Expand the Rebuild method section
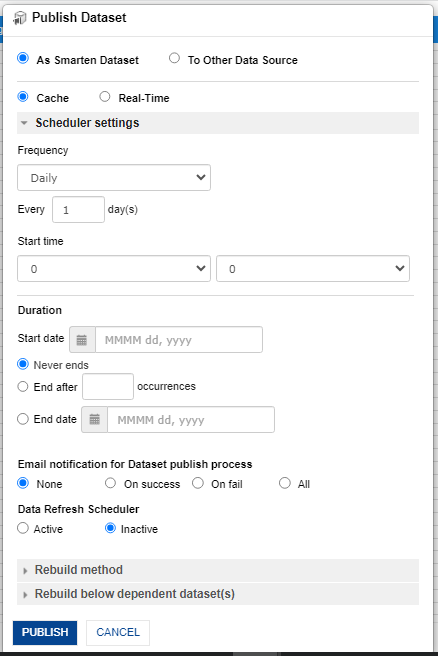This screenshot has width=438, height=656. (218, 570)
